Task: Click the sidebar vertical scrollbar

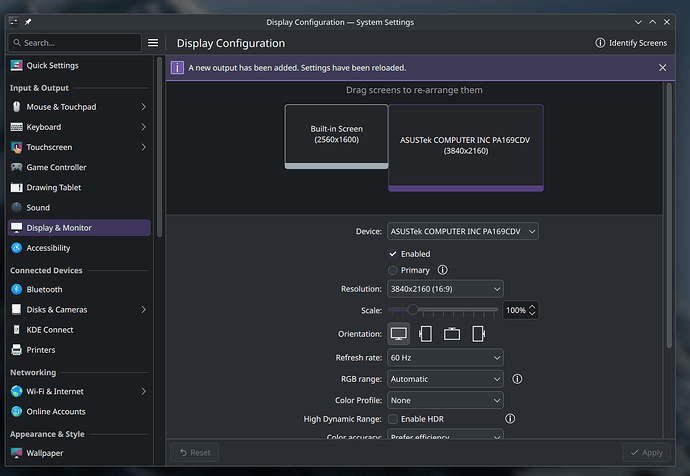Action: pyautogui.click(x=159, y=147)
